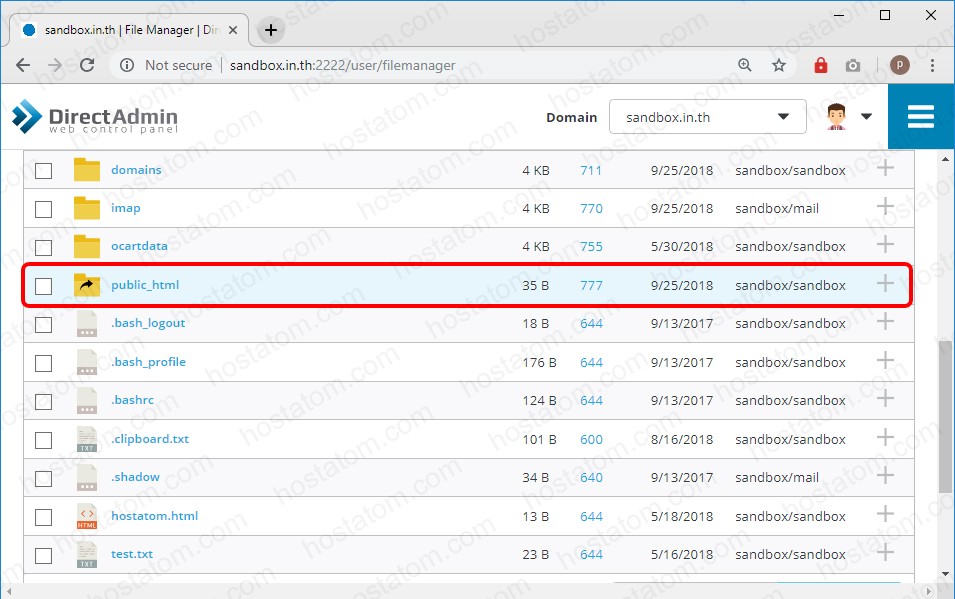Open the Chrome profile avatar
The image size is (955, 599).
pos(900,65)
